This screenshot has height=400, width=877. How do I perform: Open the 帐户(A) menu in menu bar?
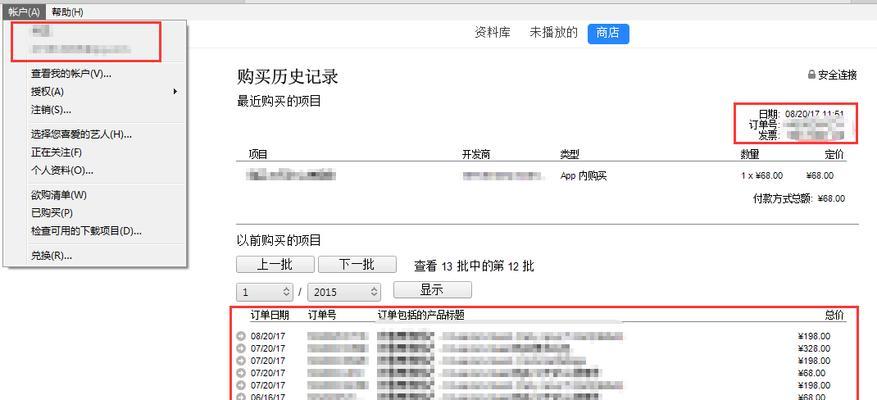[24, 12]
